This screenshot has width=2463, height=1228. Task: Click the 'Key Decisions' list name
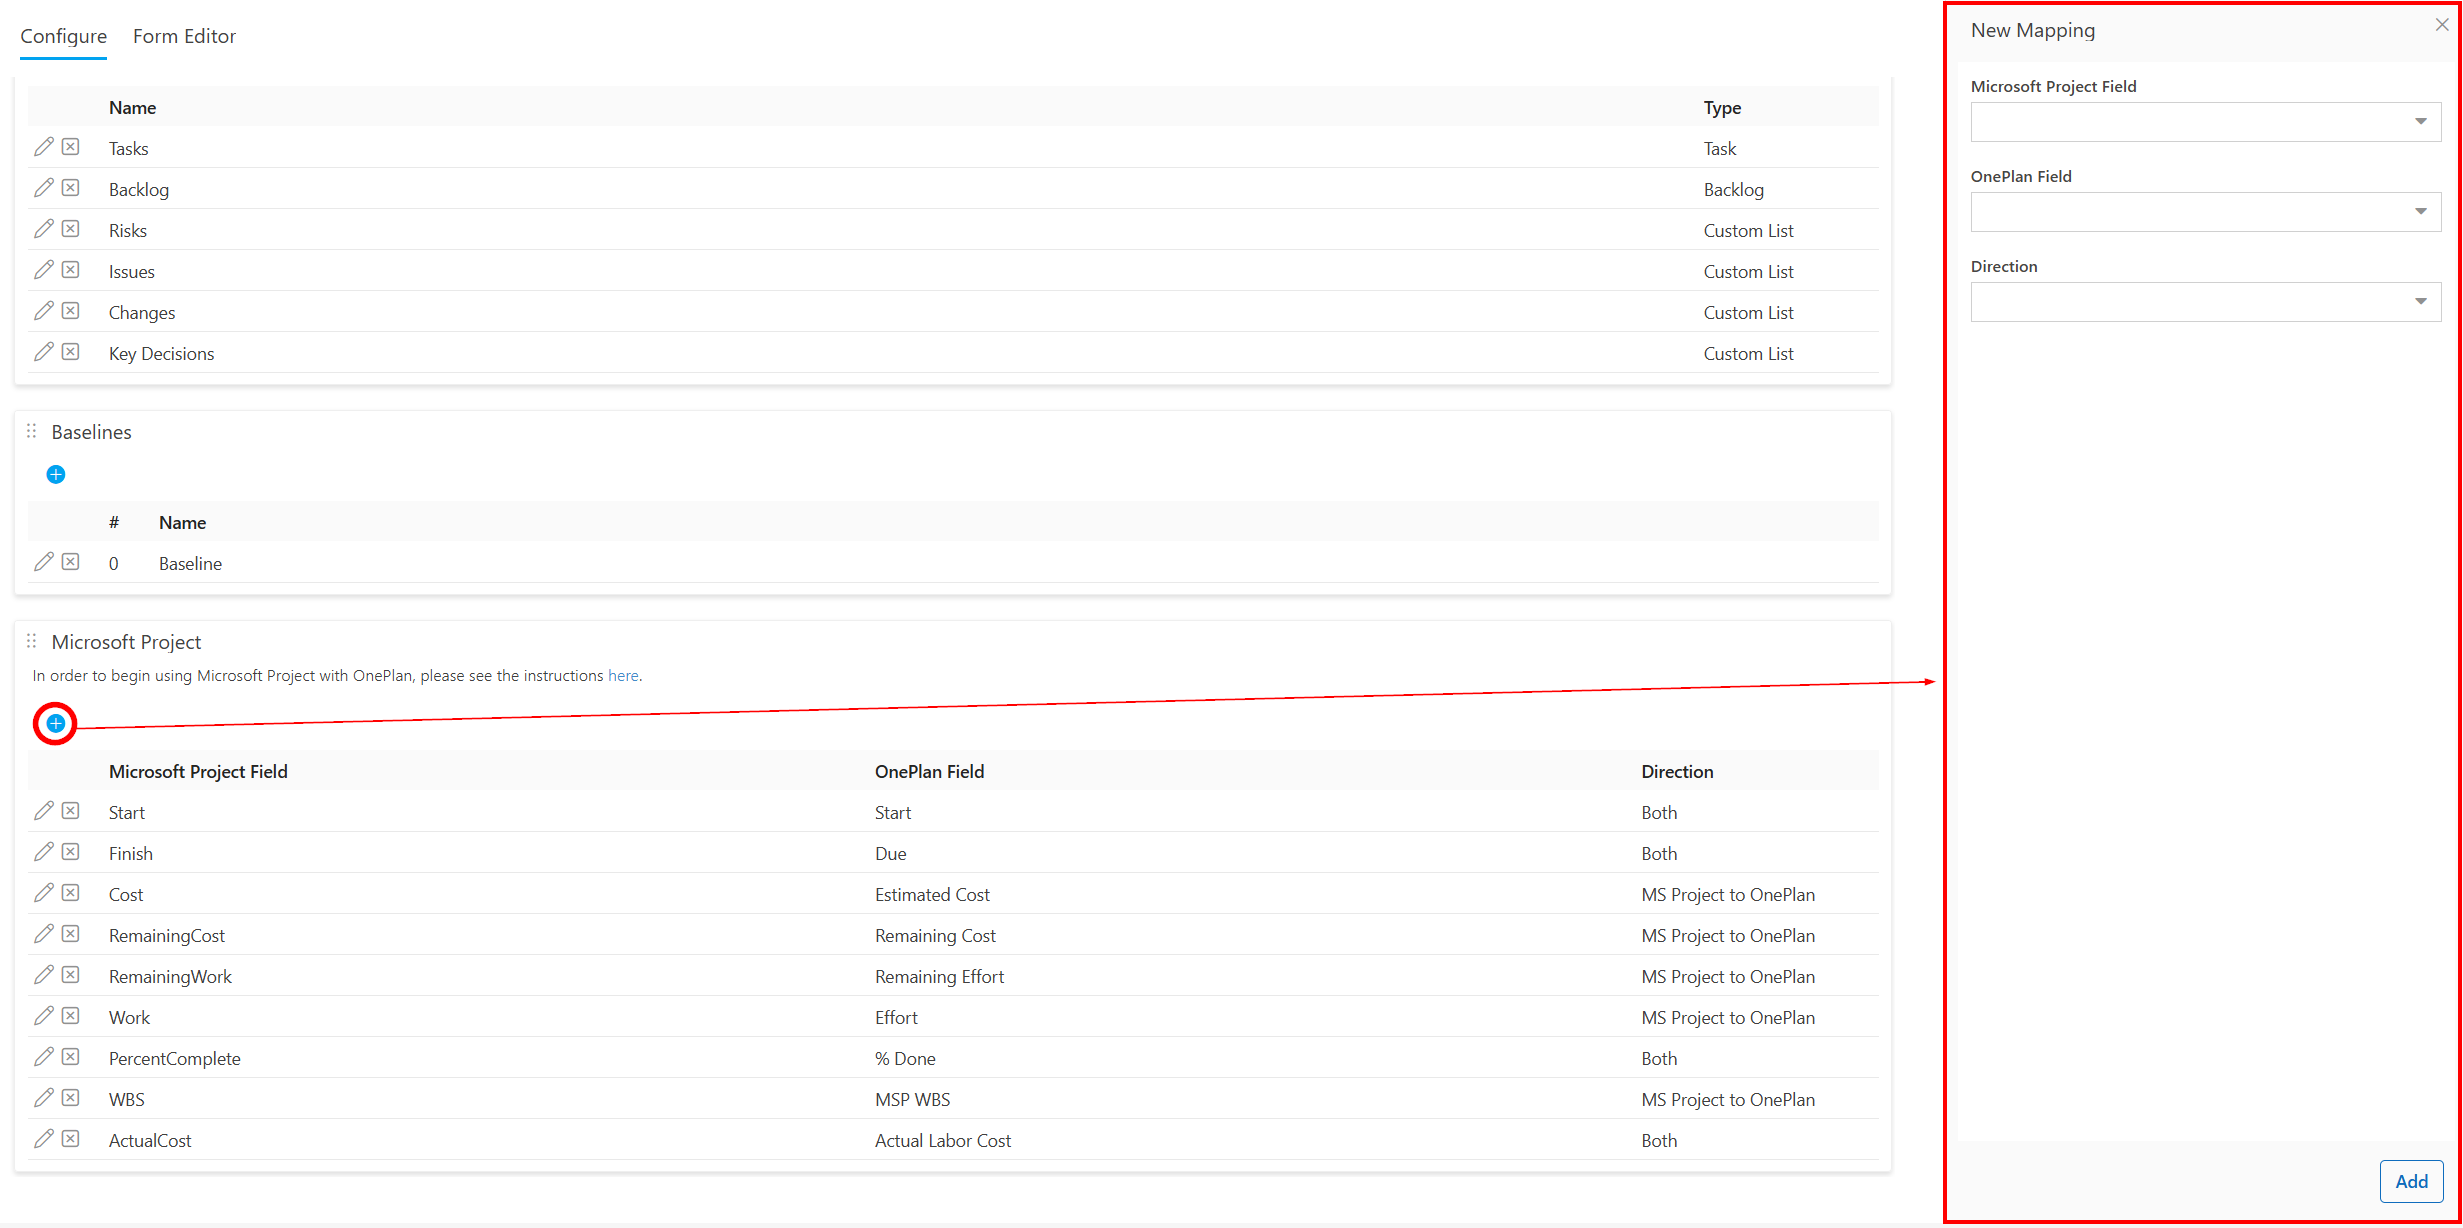161,354
